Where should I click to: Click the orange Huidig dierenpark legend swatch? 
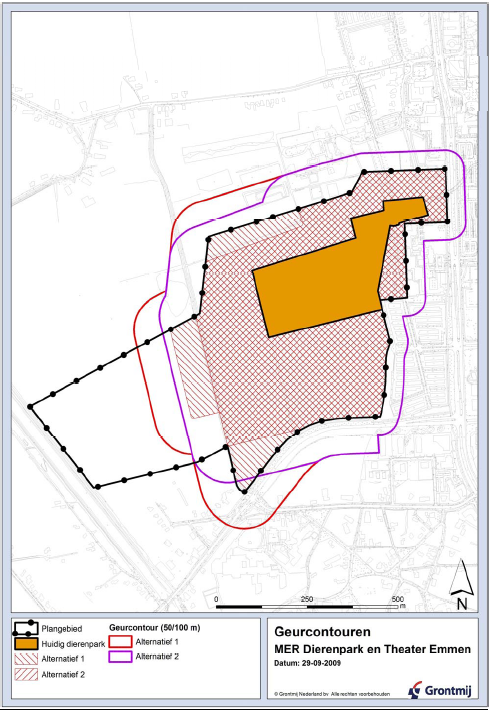point(26,643)
